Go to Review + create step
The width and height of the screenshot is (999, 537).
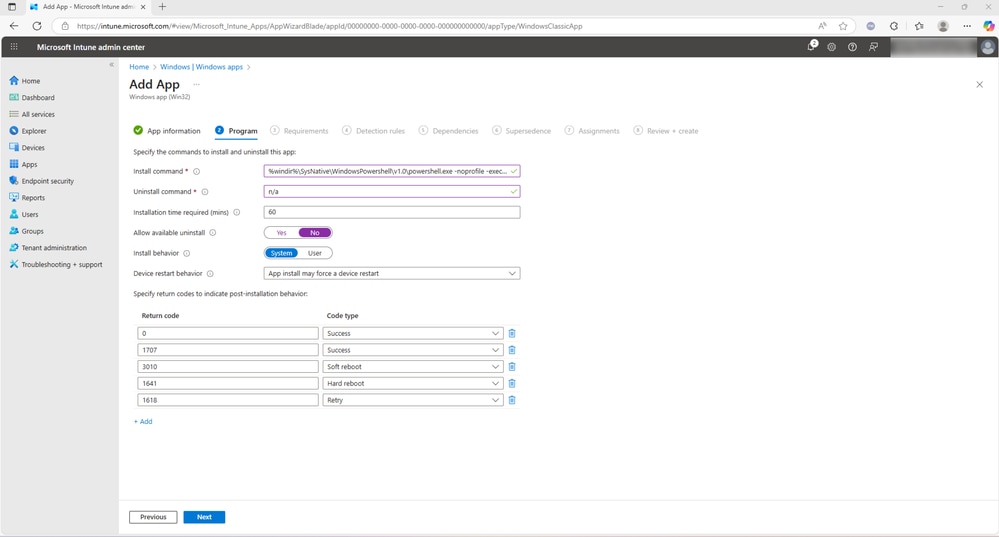click(x=666, y=131)
